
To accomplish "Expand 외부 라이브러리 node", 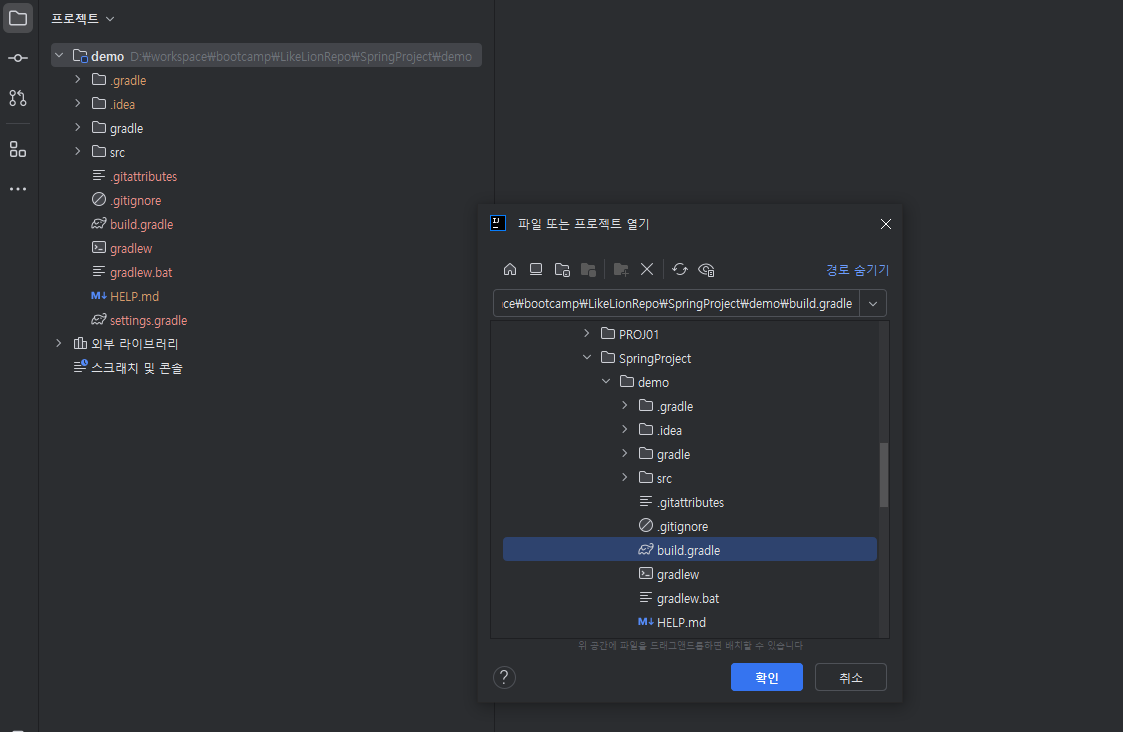I will pyautogui.click(x=59, y=344).
